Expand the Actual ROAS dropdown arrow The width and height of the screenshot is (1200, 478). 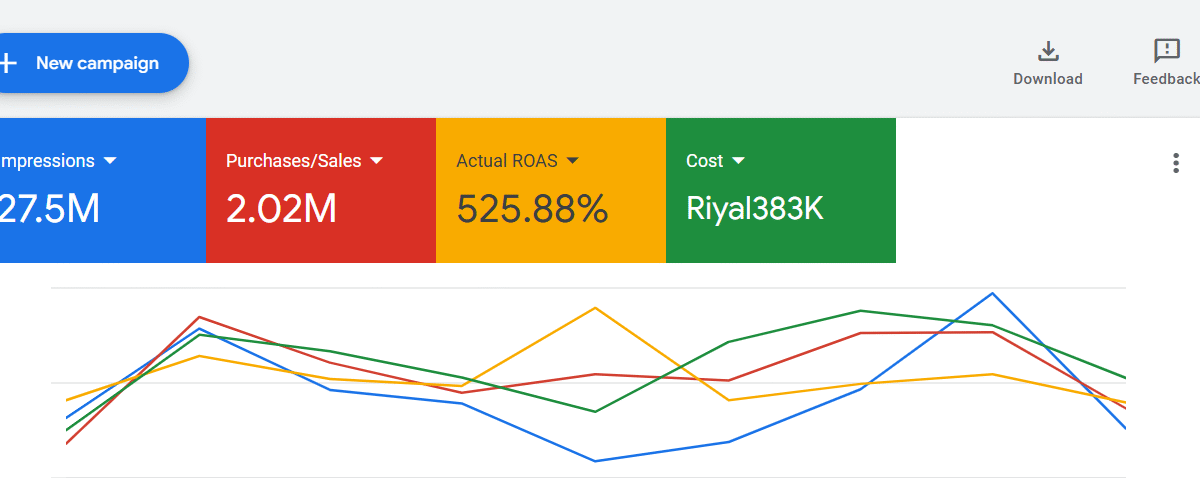(573, 161)
